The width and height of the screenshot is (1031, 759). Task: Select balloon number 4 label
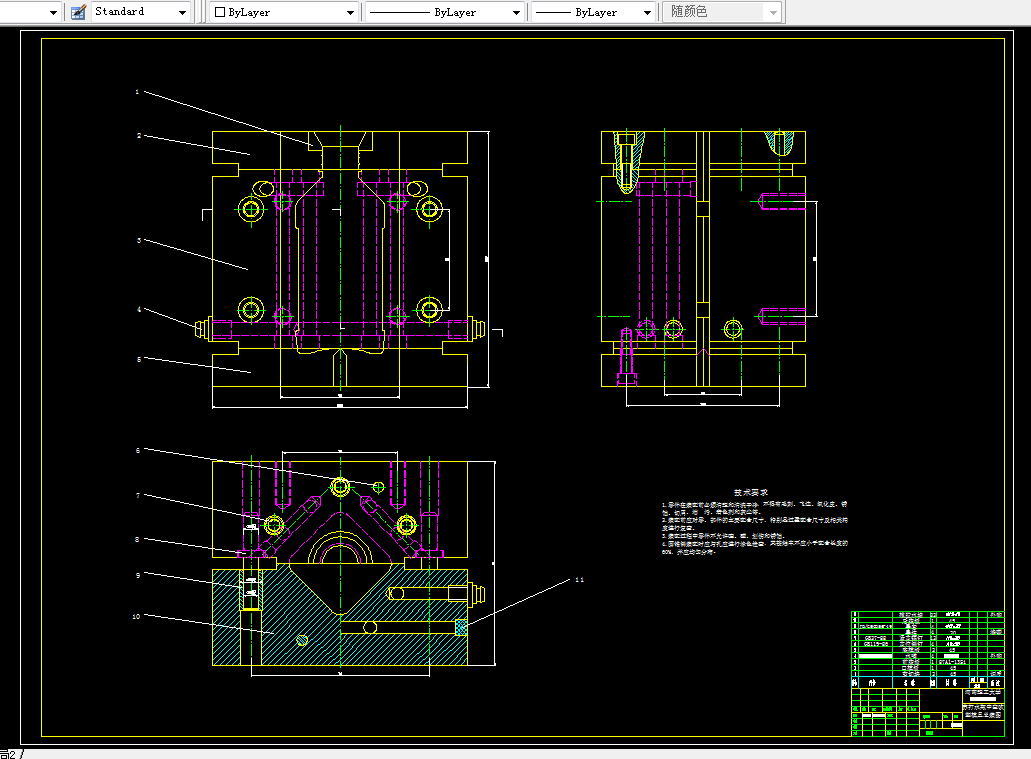pos(139,309)
